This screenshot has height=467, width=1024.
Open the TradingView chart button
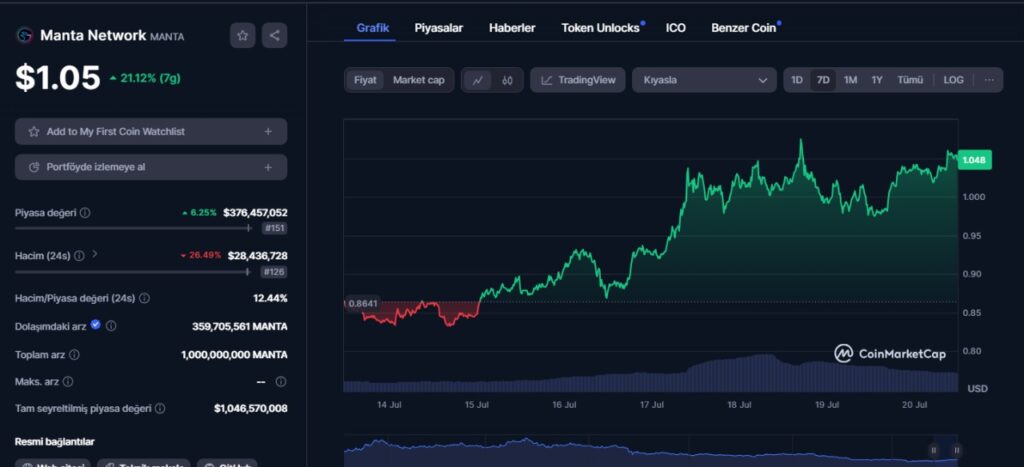pos(578,80)
